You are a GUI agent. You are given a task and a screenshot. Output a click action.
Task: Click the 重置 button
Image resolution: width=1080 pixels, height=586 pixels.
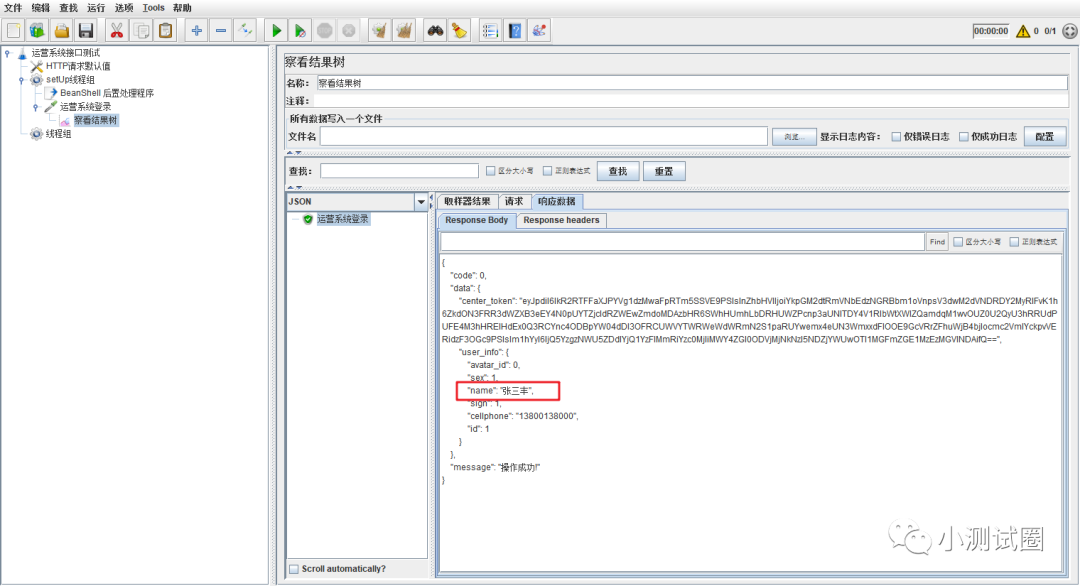(664, 171)
